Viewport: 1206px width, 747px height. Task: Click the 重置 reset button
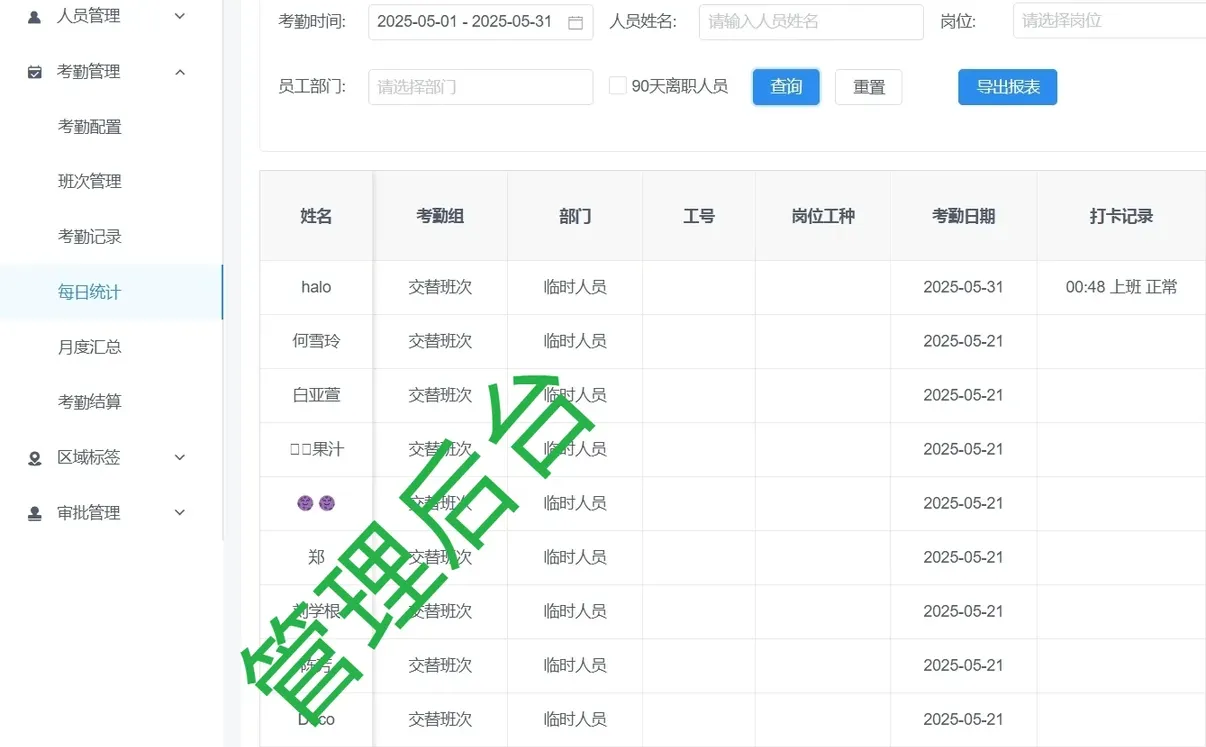point(868,87)
